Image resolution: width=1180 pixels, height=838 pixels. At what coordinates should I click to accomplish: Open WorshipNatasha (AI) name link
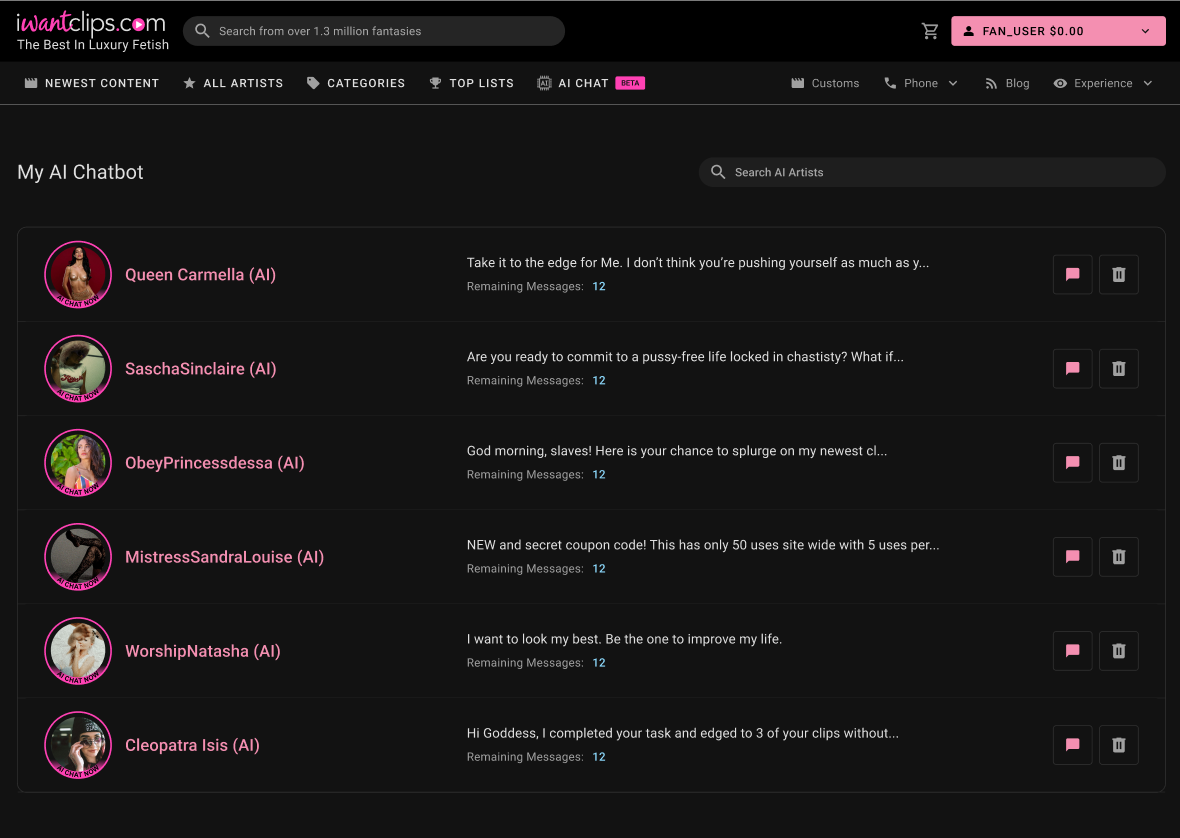point(202,651)
